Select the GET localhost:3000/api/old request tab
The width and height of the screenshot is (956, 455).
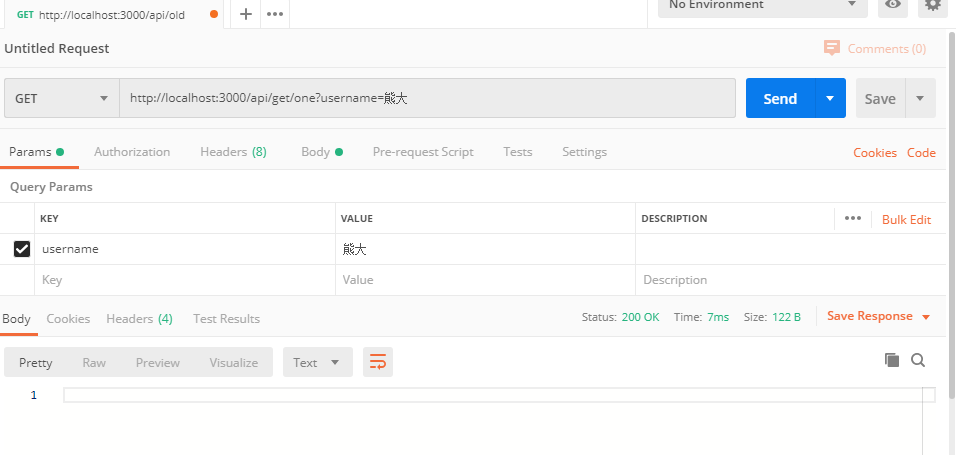[x=112, y=15]
